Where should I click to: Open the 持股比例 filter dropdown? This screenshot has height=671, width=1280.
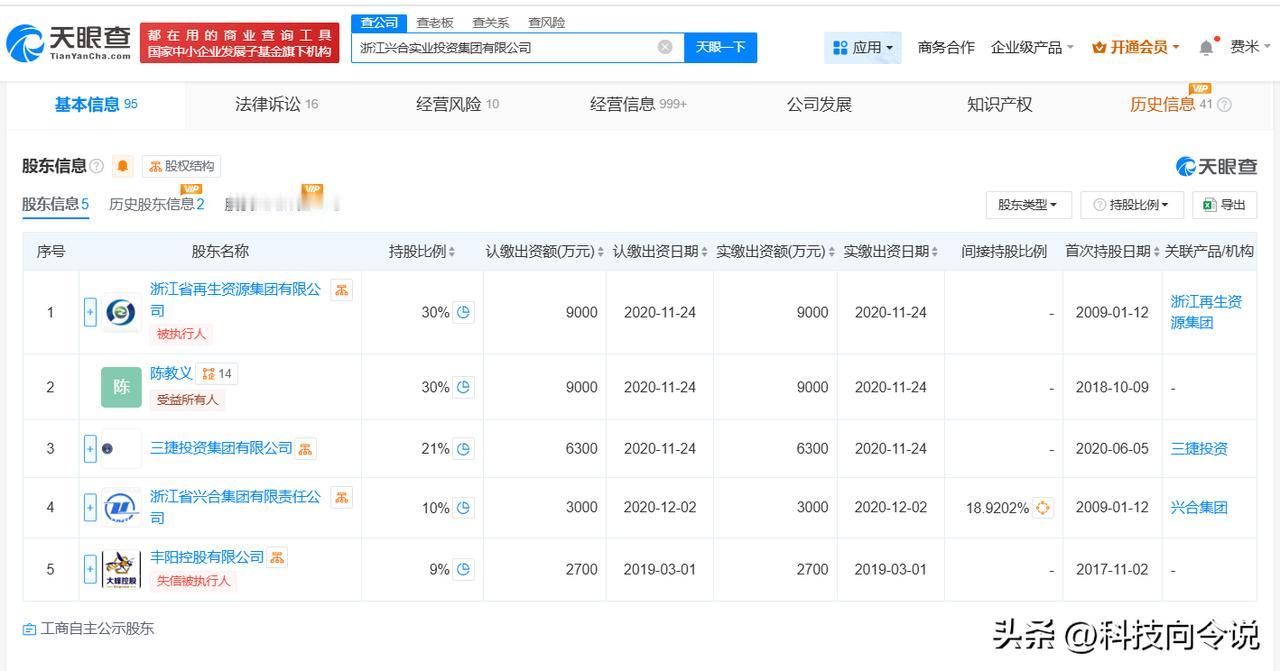(1132, 205)
